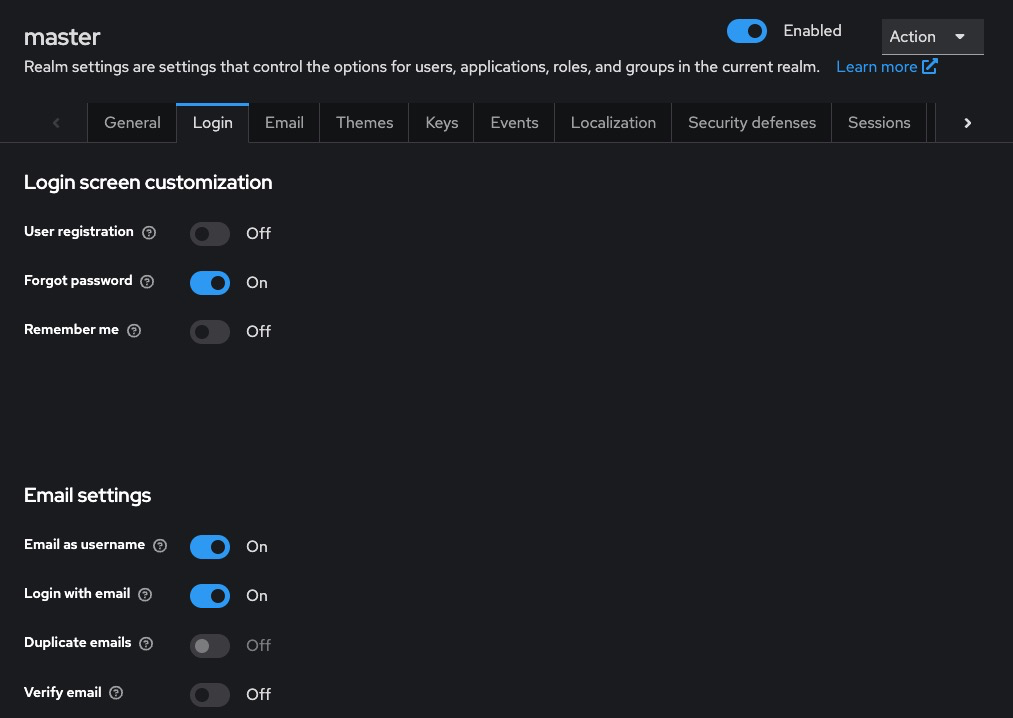Turn off Email as username switch
The width and height of the screenshot is (1013, 718).
210,547
